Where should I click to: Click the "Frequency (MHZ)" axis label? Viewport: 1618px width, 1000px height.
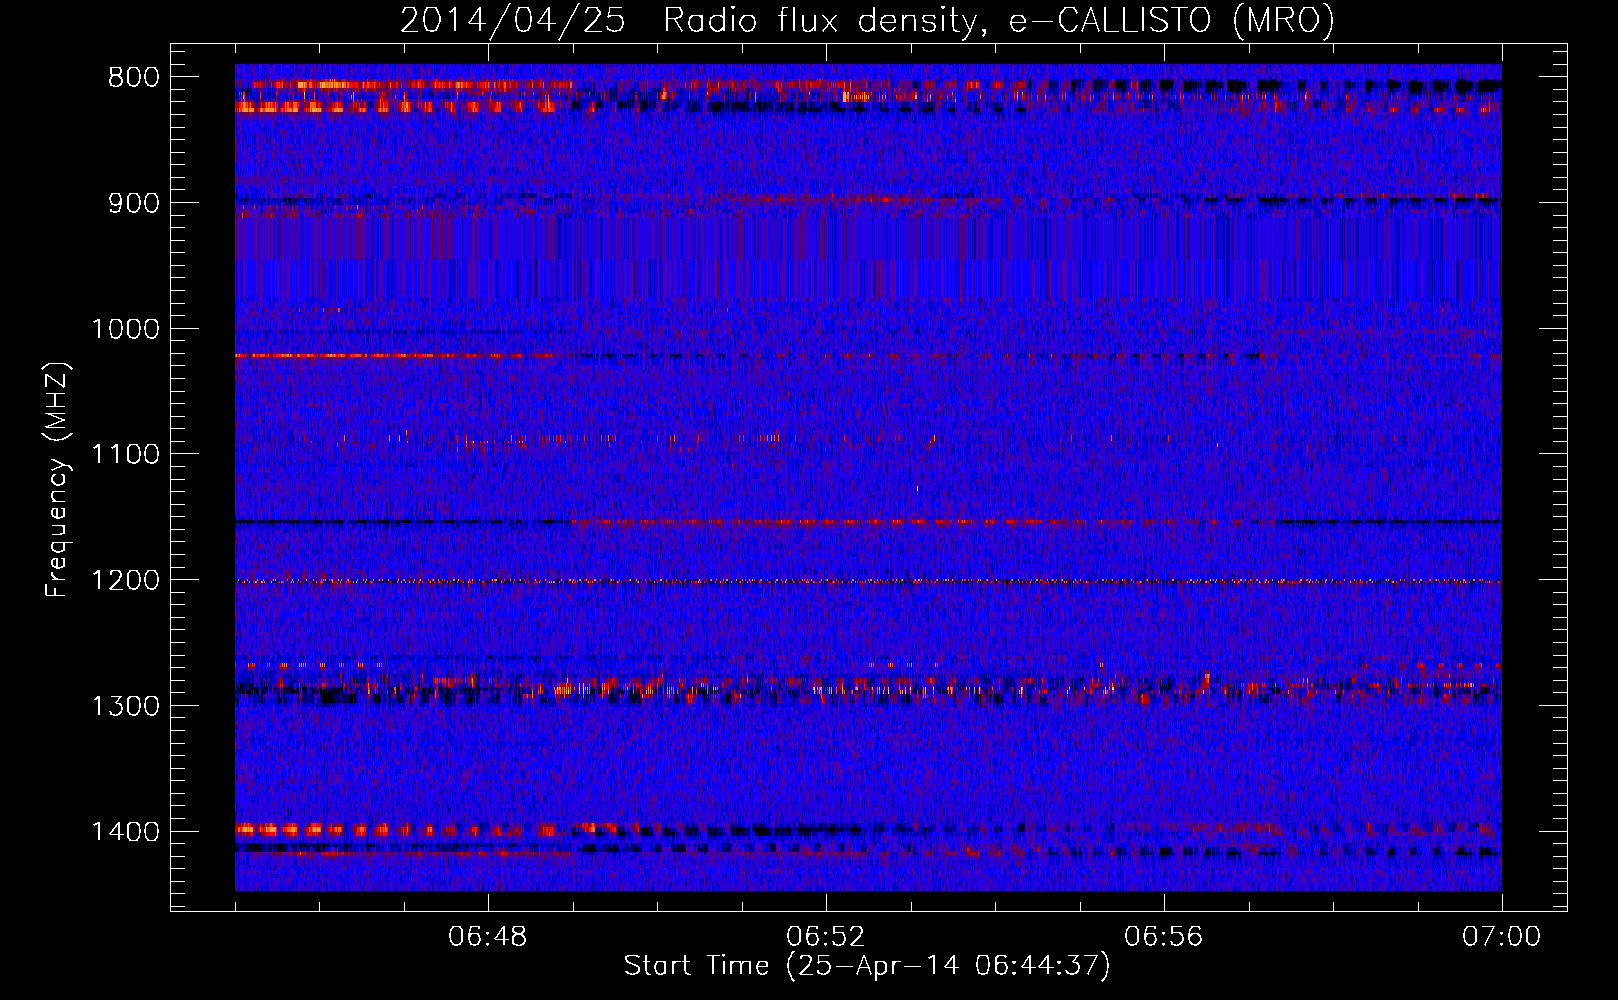pyautogui.click(x=58, y=480)
